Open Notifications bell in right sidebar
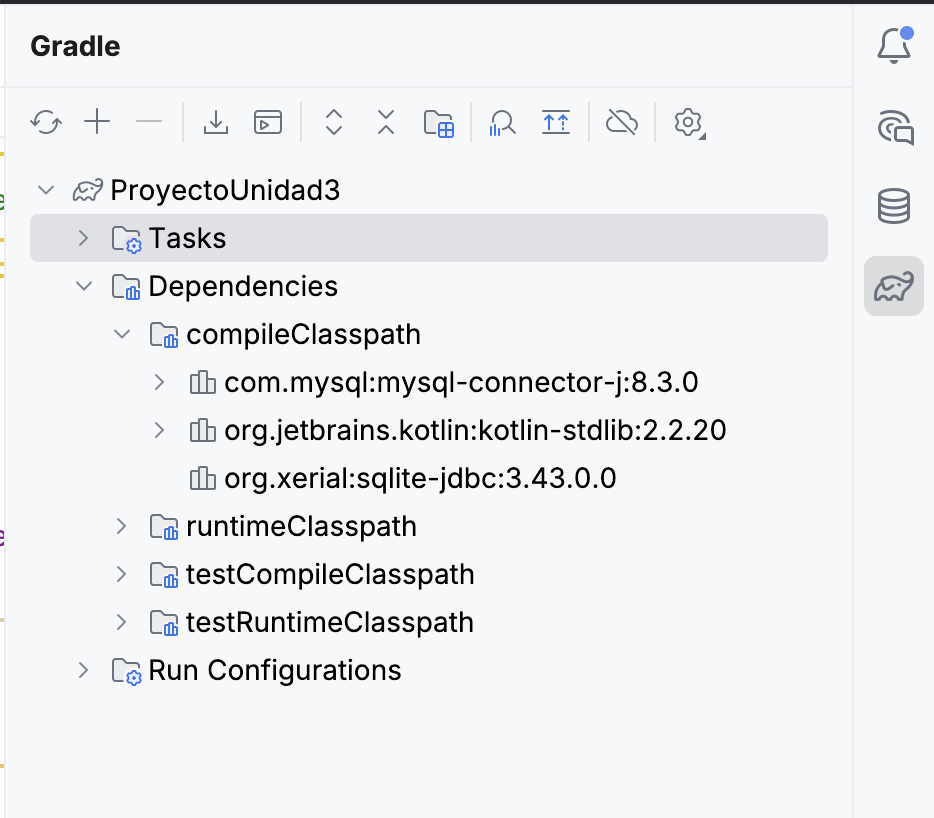The width and height of the screenshot is (934, 818). point(895,45)
